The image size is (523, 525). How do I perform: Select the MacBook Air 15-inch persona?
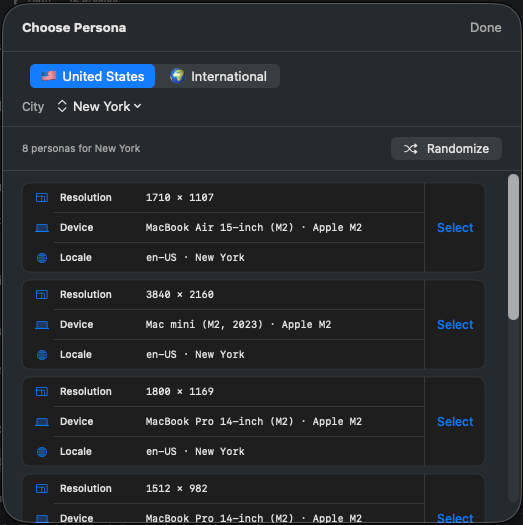[455, 228]
